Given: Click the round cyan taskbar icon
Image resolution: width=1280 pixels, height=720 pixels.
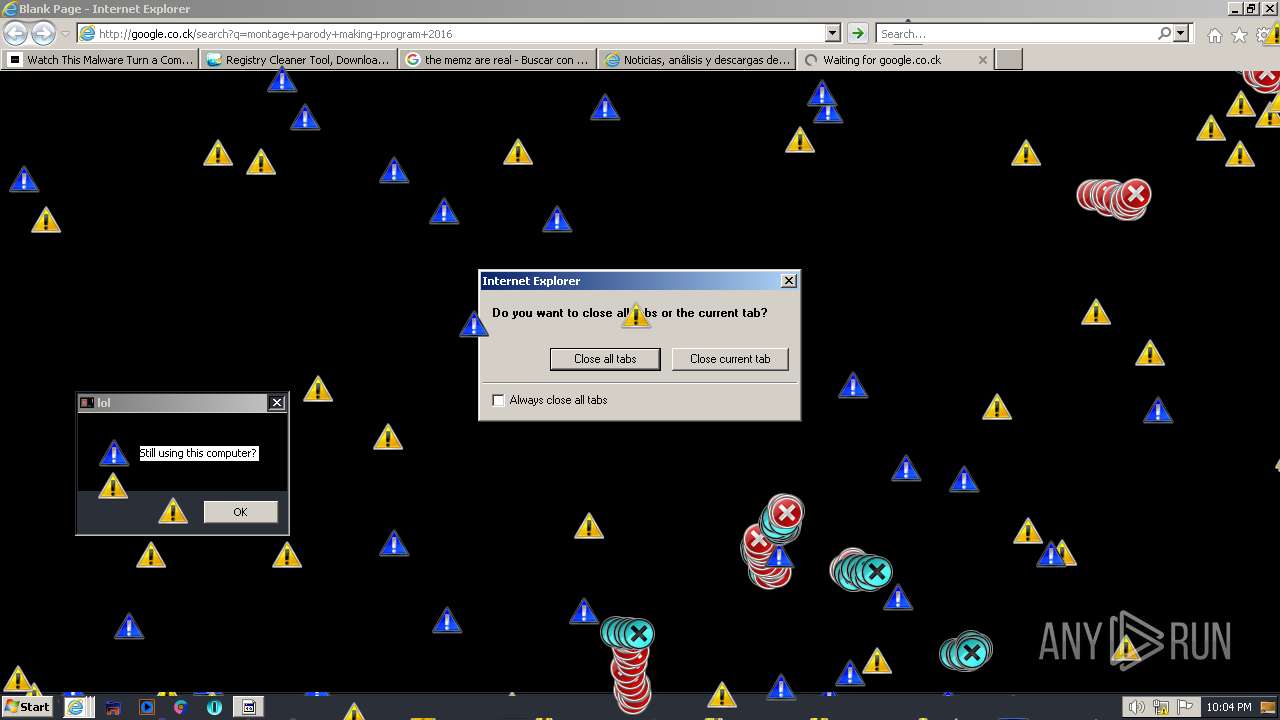Looking at the screenshot, I should click(x=214, y=707).
